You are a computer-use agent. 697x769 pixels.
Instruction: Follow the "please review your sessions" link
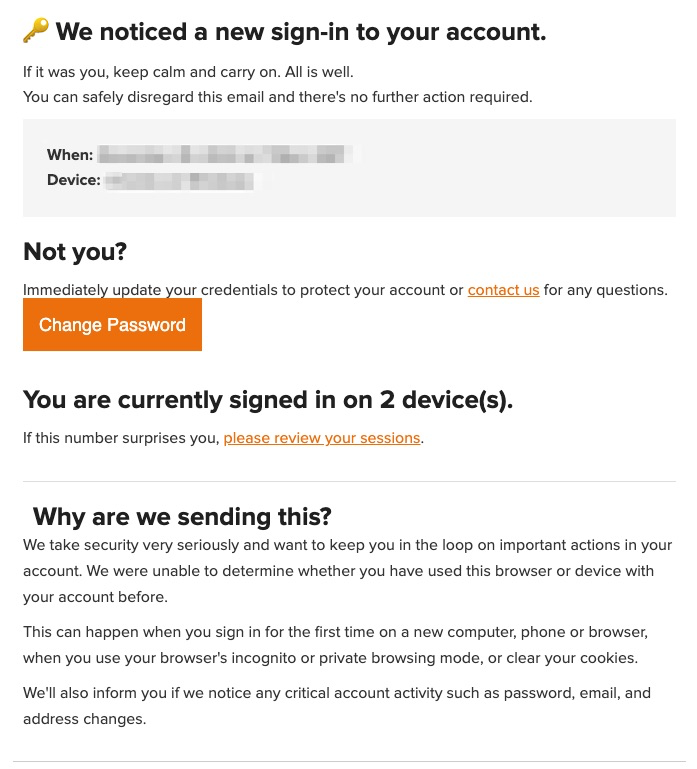pyautogui.click(x=322, y=438)
